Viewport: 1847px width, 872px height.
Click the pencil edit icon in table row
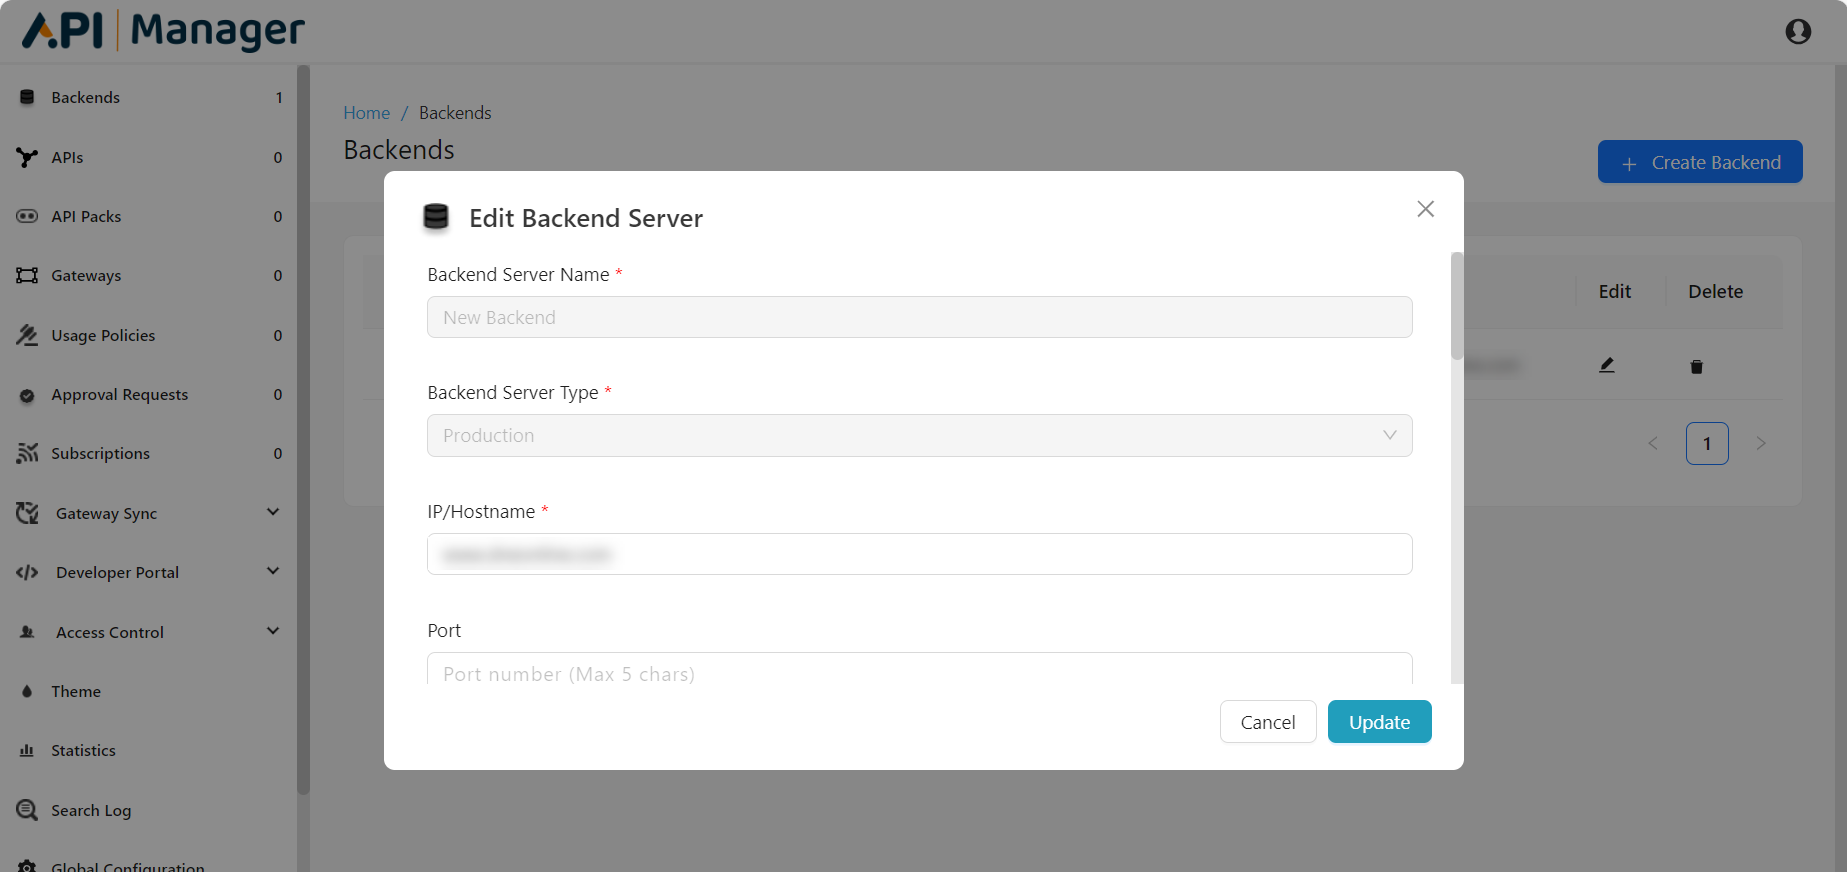coord(1606,366)
